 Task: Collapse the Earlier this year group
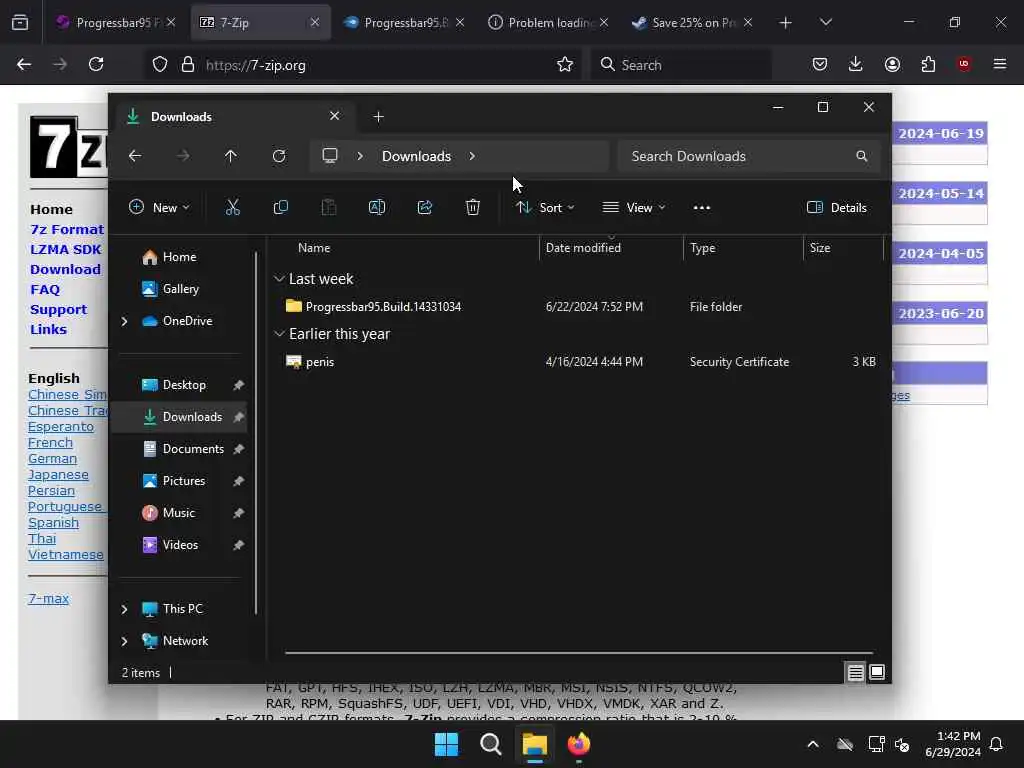click(279, 334)
